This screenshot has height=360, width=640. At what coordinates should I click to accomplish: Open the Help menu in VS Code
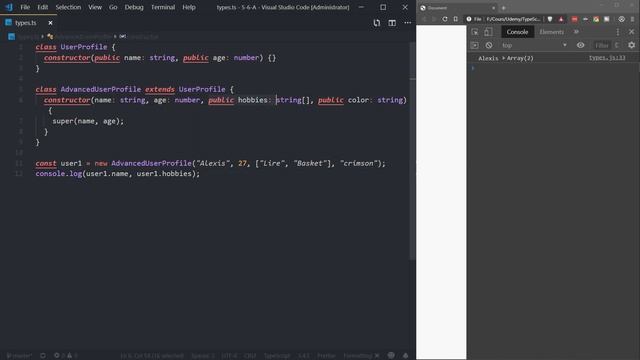pos(189,7)
